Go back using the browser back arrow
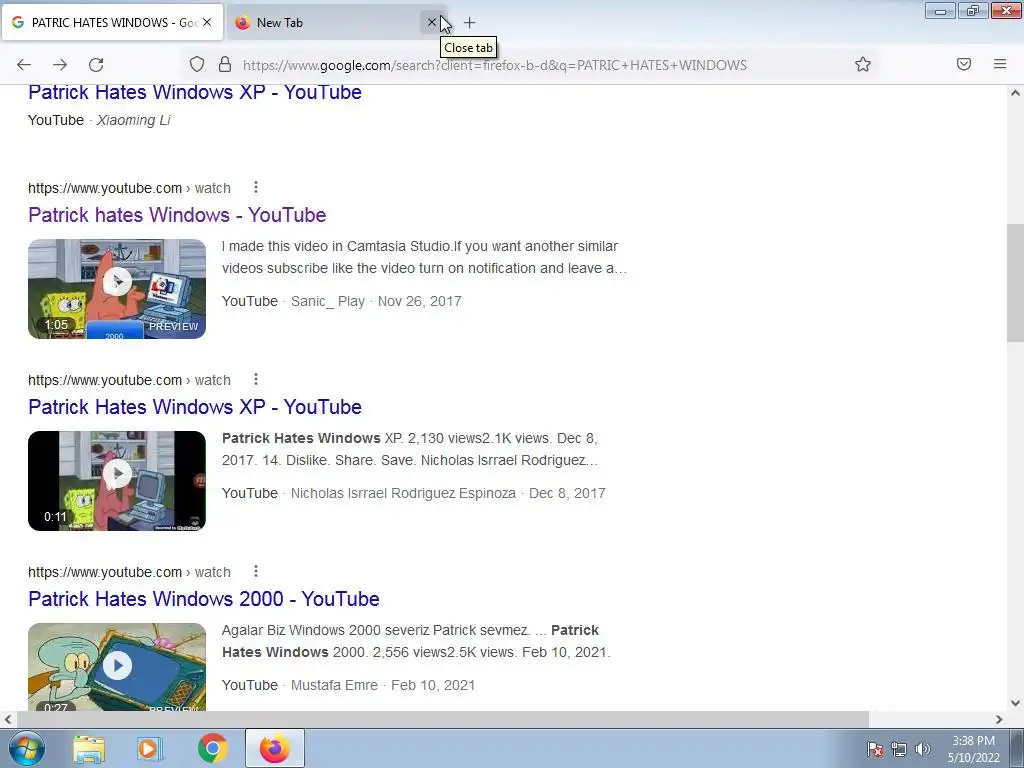1024x768 pixels. tap(24, 65)
